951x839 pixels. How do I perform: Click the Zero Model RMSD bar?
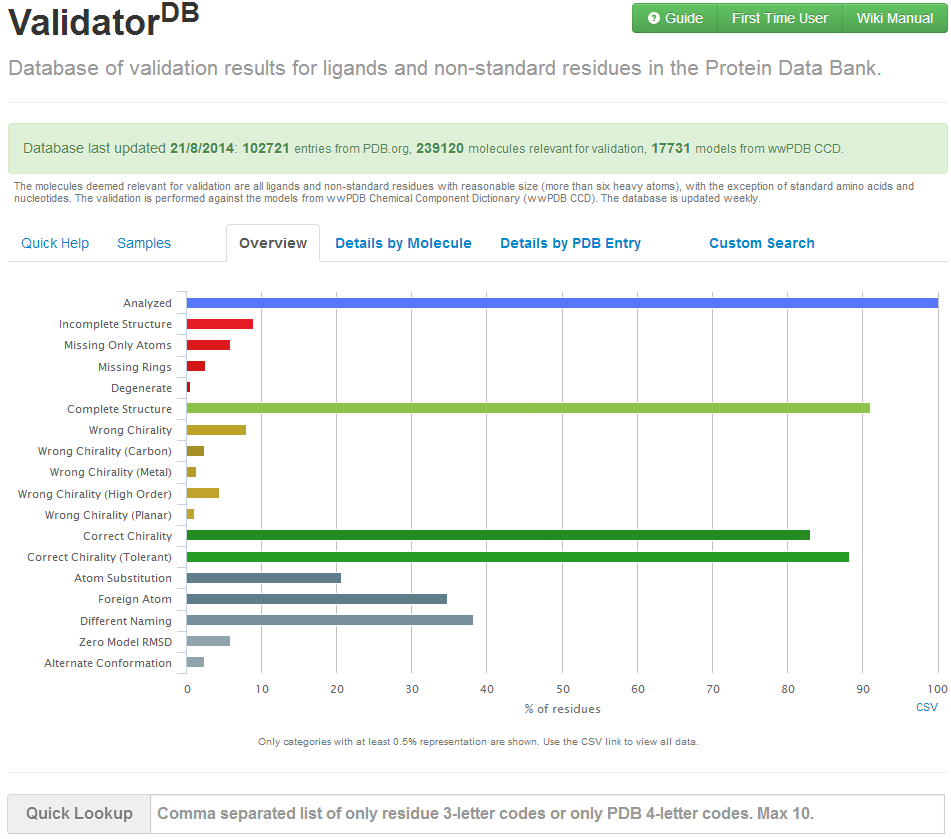pos(208,641)
